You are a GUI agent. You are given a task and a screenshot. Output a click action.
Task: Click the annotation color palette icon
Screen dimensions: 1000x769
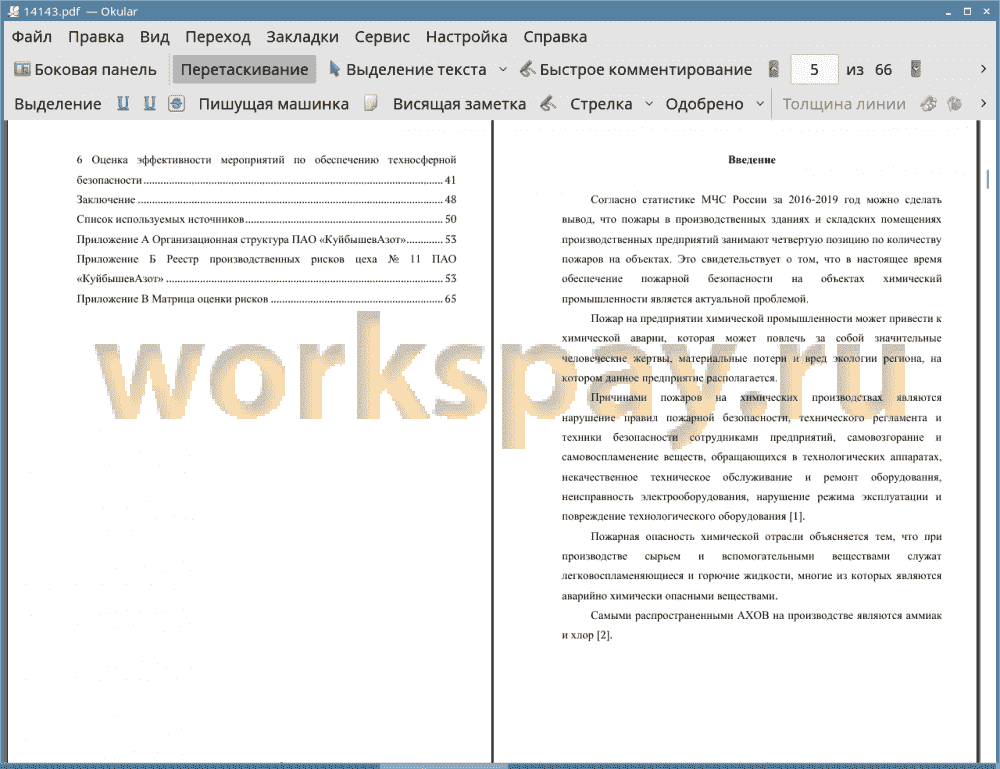(x=929, y=103)
